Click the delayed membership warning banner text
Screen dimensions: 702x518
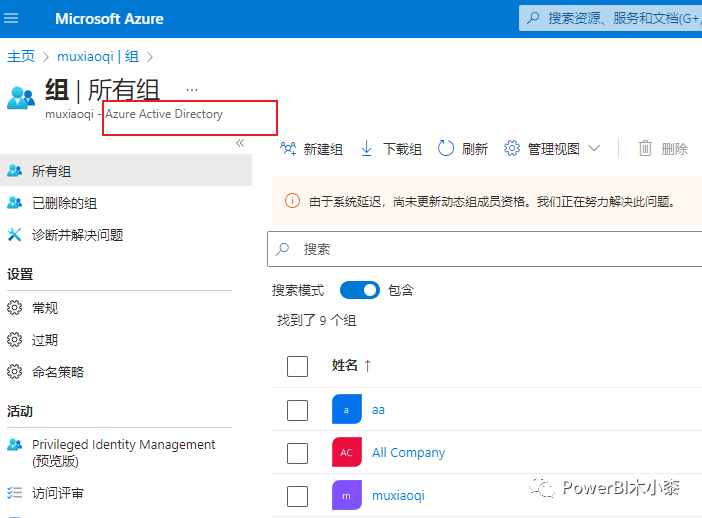tap(492, 201)
